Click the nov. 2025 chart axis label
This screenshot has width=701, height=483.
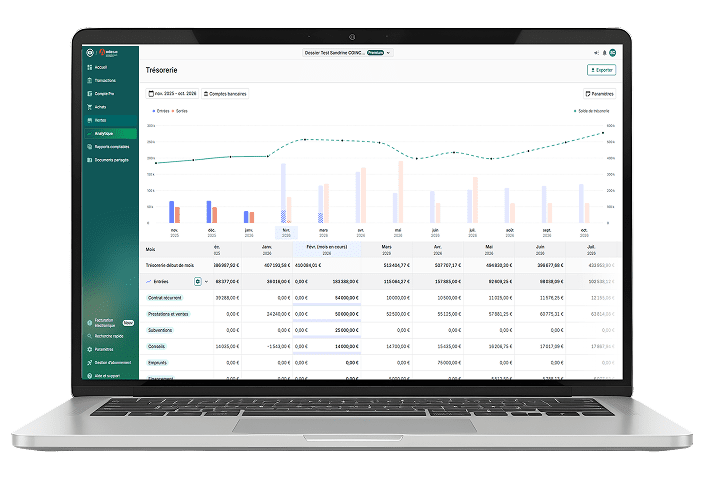(174, 233)
